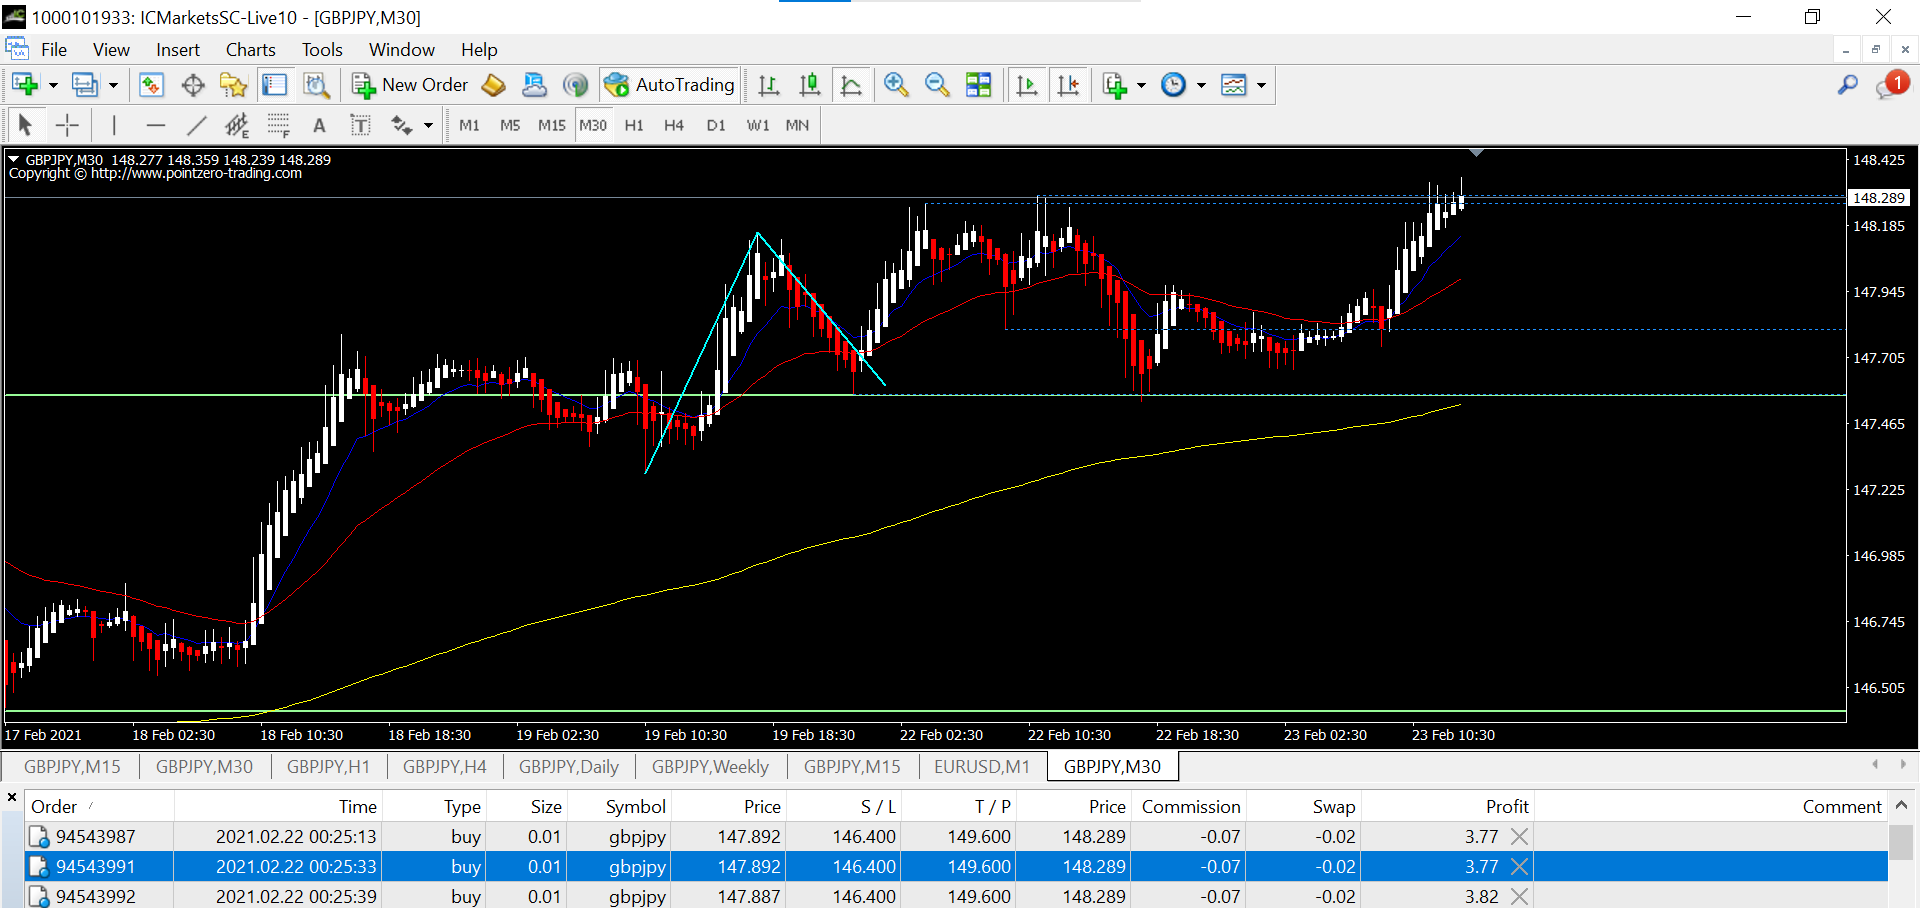This screenshot has width=1920, height=908.
Task: Select the vertical line drawing tool
Action: pyautogui.click(x=114, y=125)
